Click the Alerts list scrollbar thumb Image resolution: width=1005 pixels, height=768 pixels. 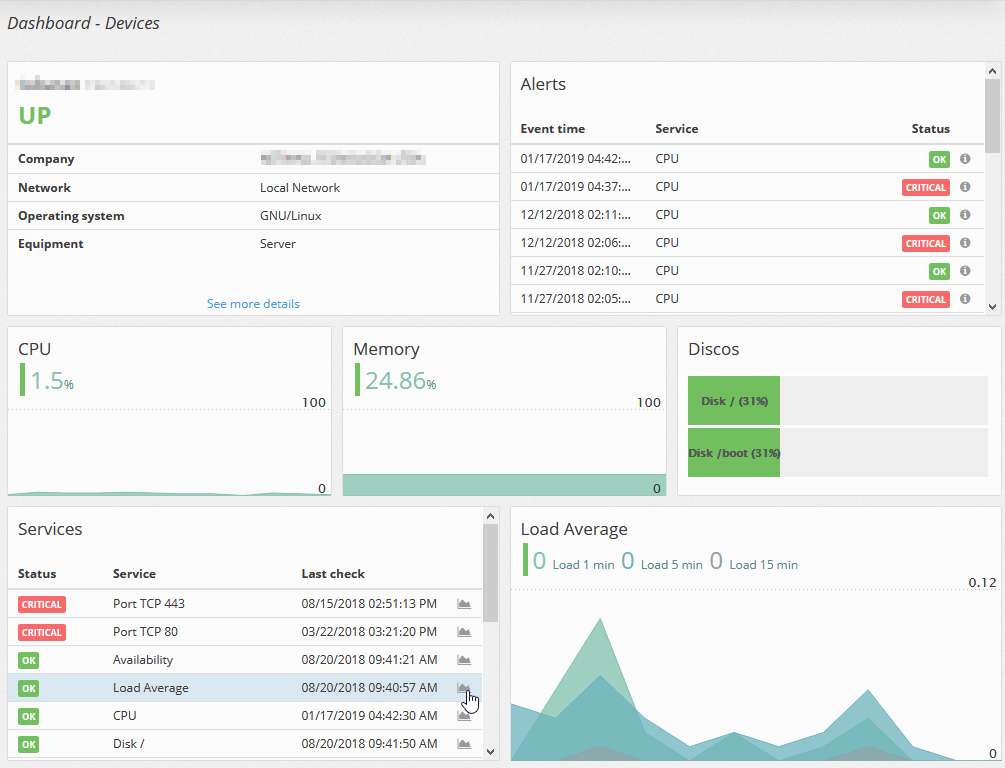click(x=992, y=116)
